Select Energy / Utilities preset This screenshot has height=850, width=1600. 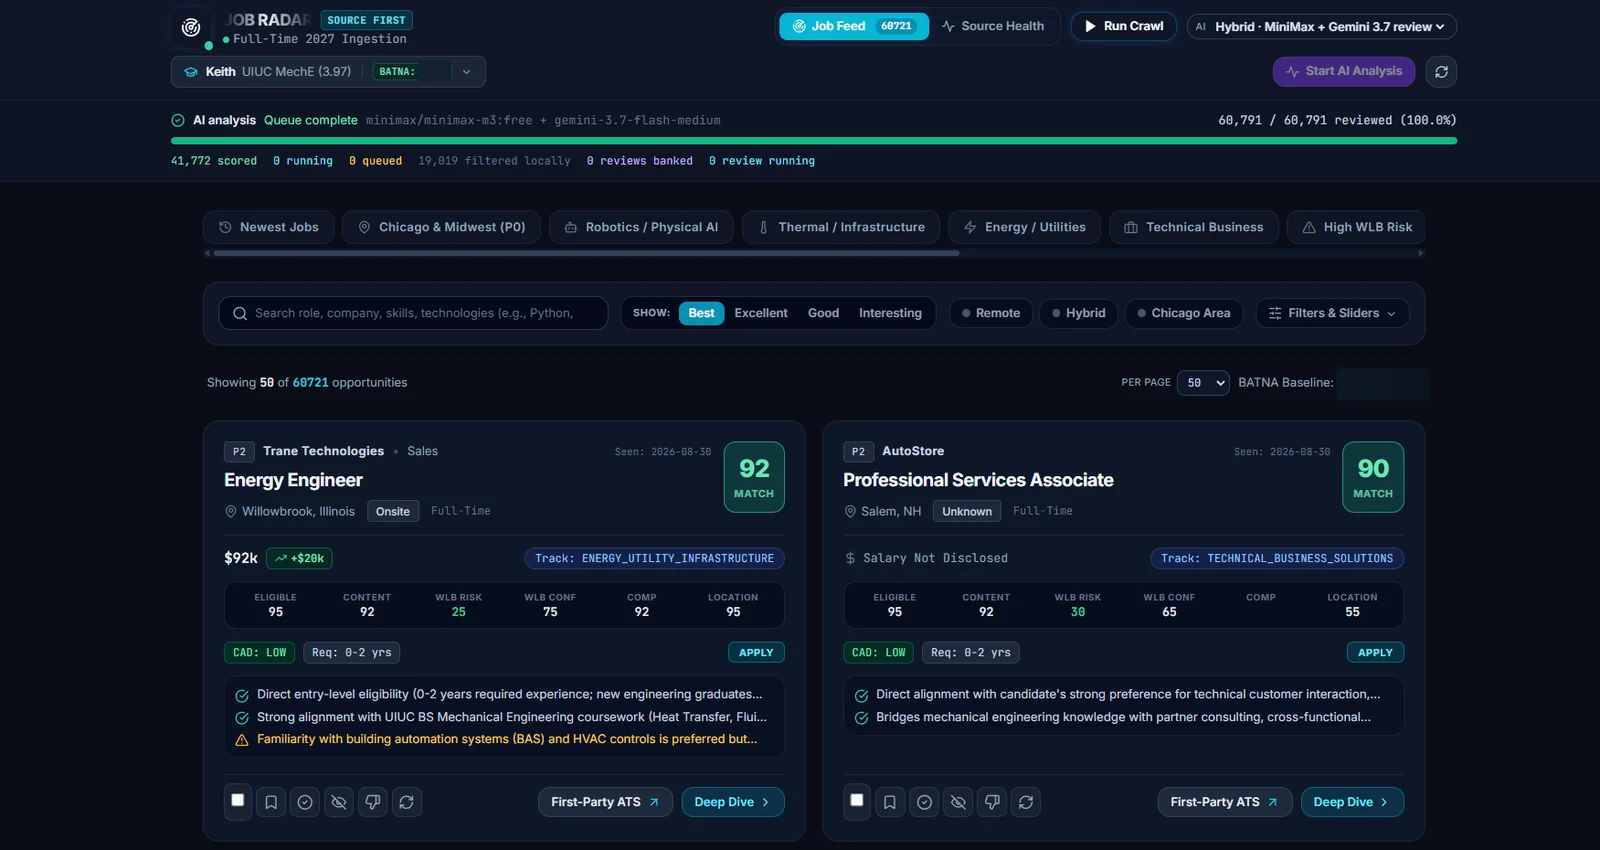tap(1024, 227)
